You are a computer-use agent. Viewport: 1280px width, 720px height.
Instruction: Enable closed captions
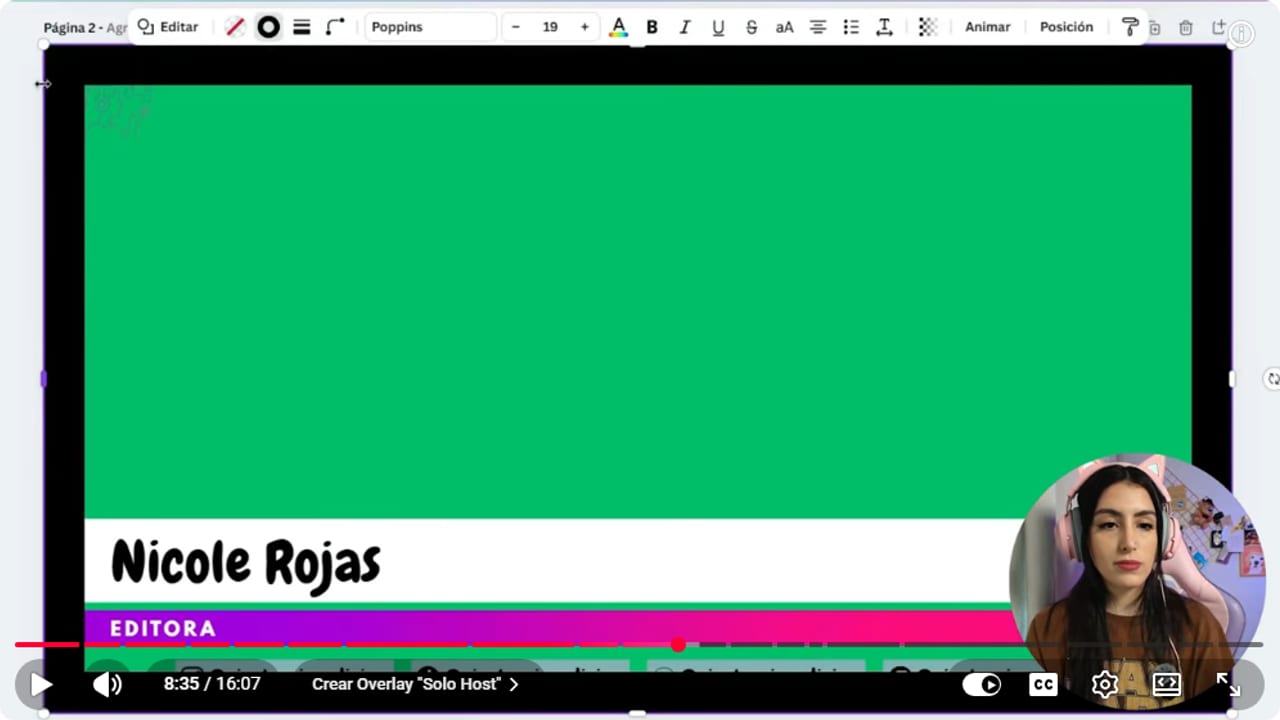[x=1043, y=684]
